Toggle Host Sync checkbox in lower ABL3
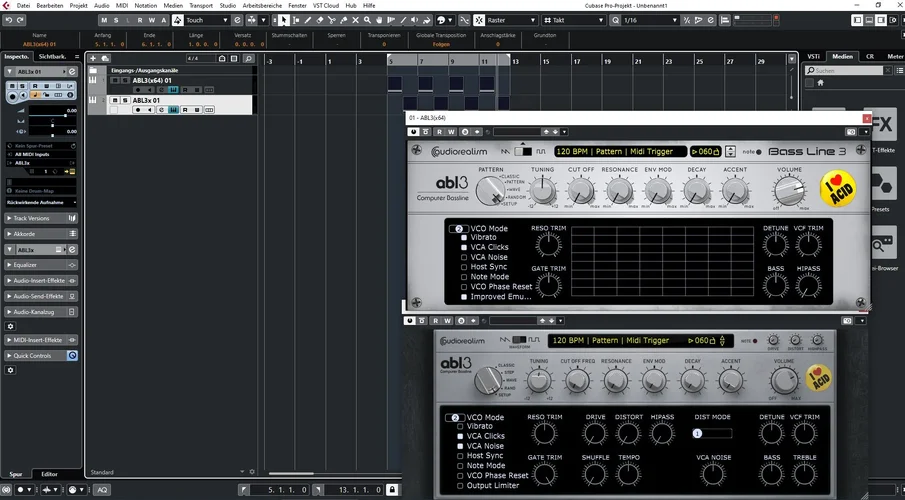Screen dimensions: 905x500 tap(461, 456)
